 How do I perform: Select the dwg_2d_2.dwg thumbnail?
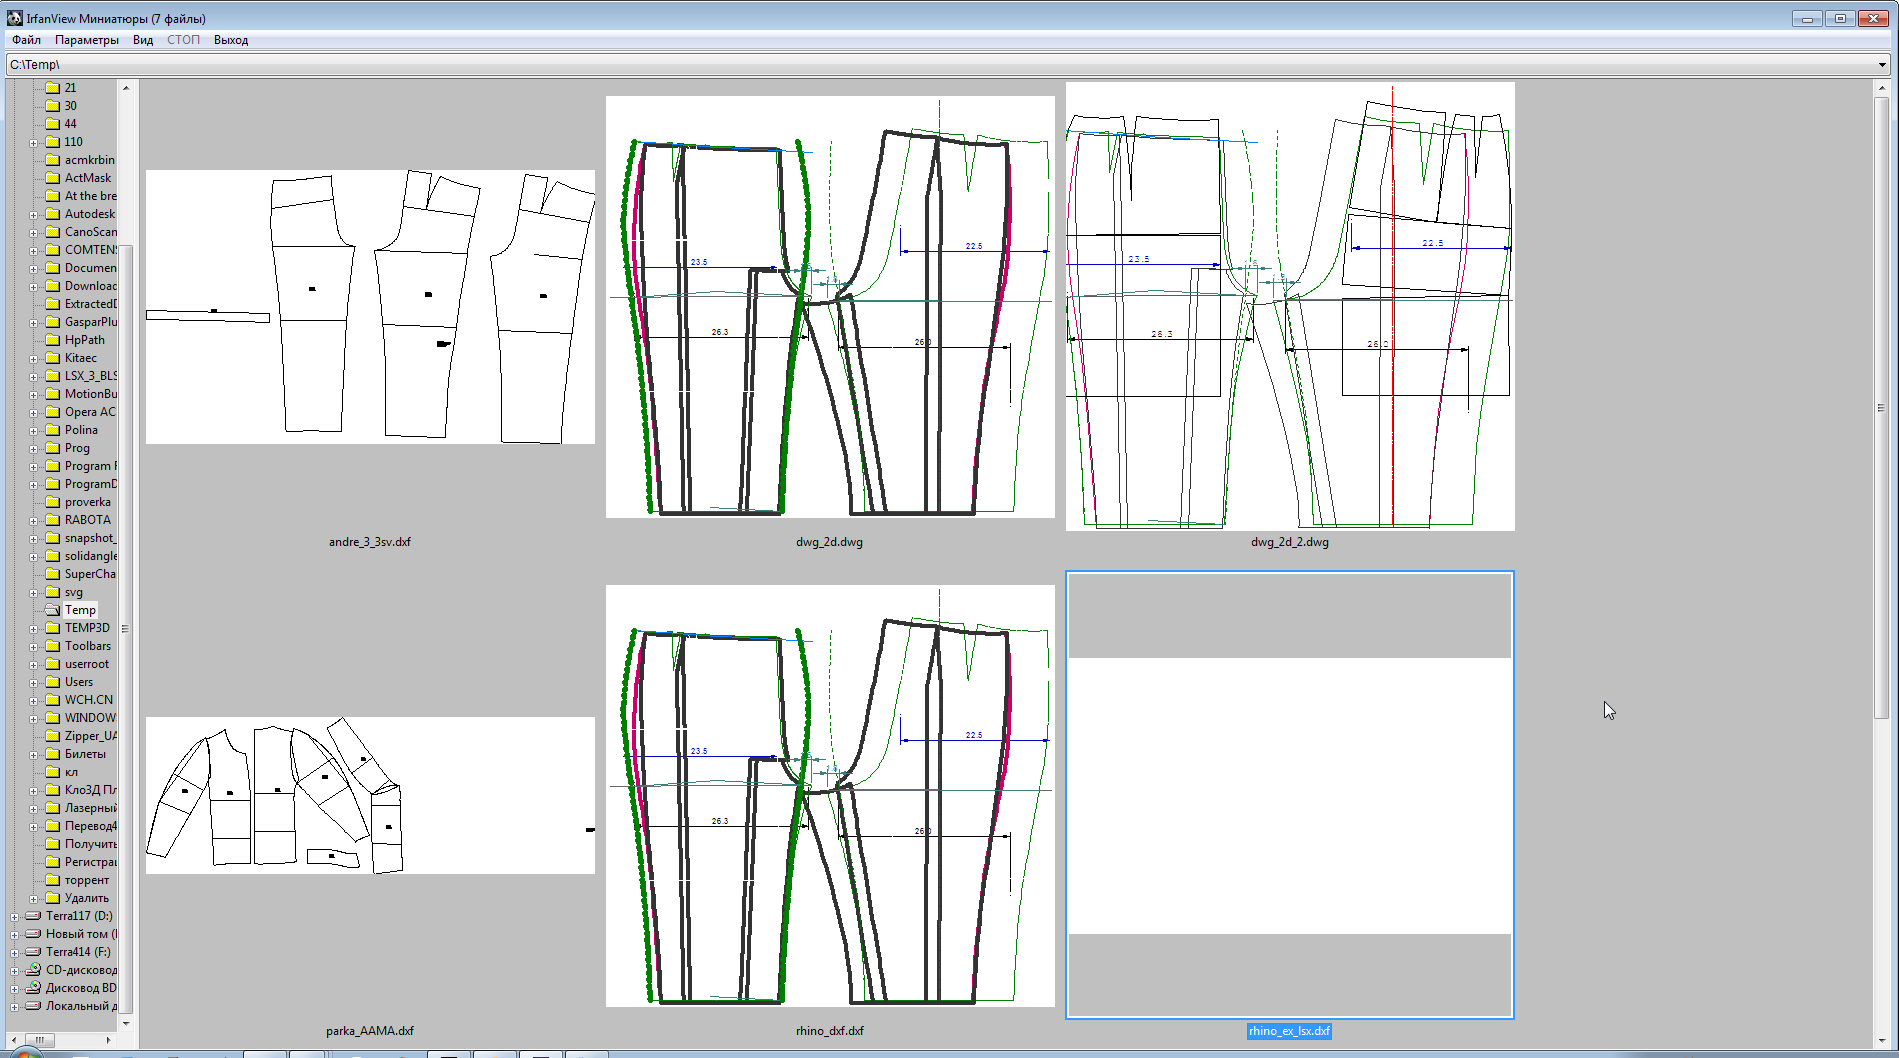click(x=1290, y=306)
